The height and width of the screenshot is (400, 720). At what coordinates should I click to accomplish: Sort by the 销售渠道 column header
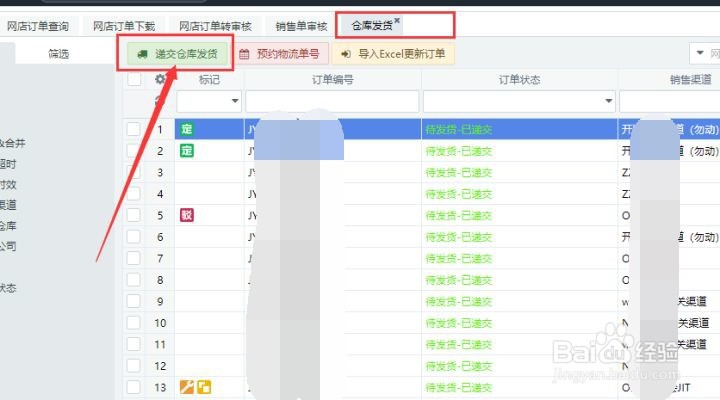point(690,79)
